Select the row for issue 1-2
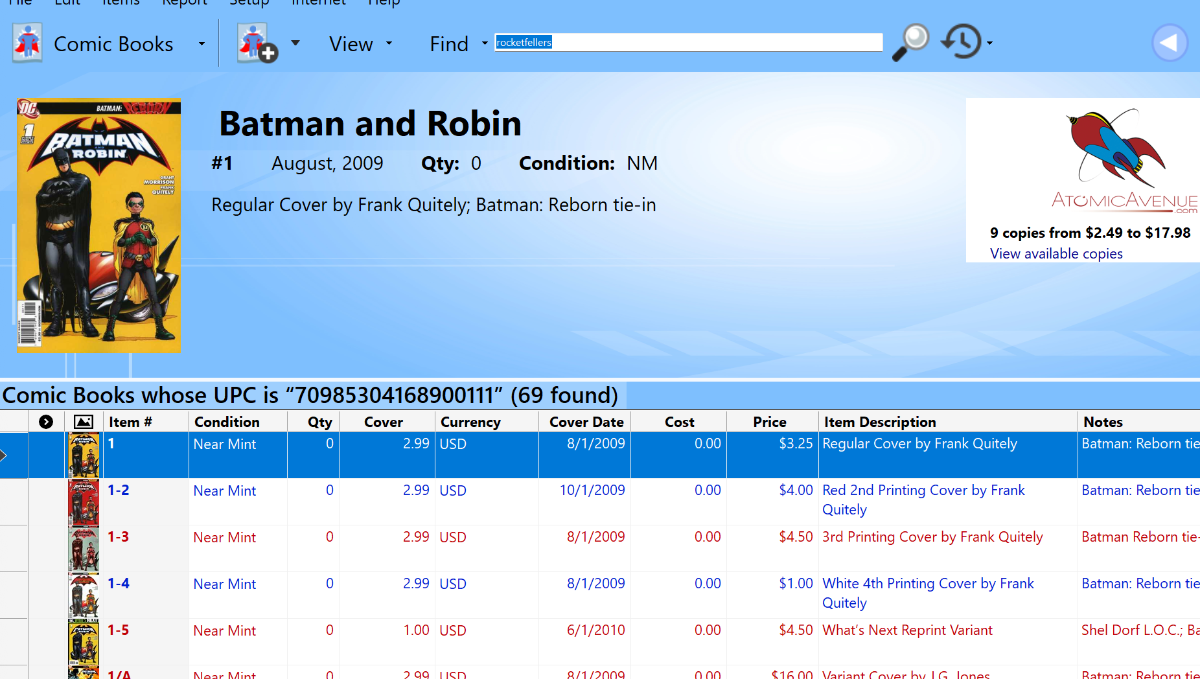 click(600, 502)
